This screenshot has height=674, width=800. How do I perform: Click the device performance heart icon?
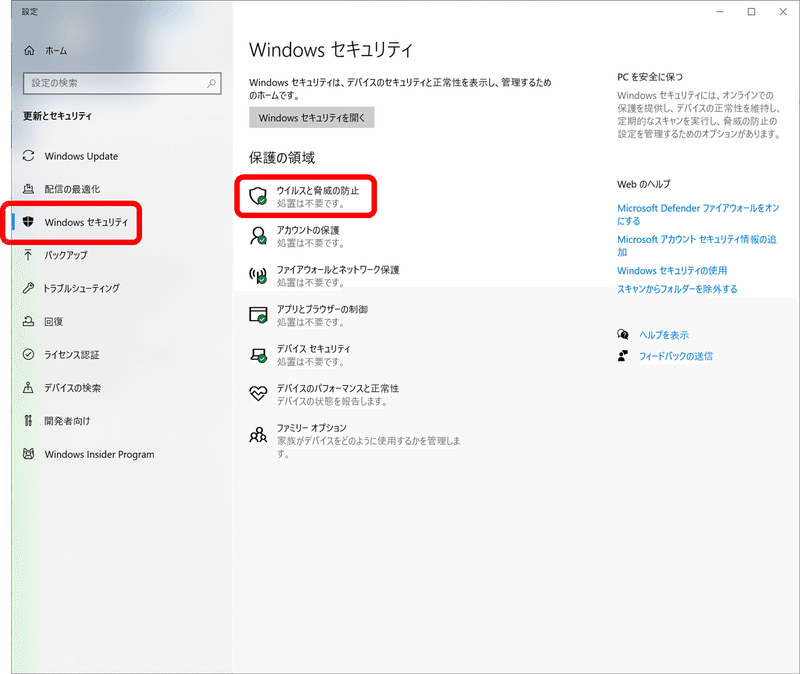click(258, 393)
